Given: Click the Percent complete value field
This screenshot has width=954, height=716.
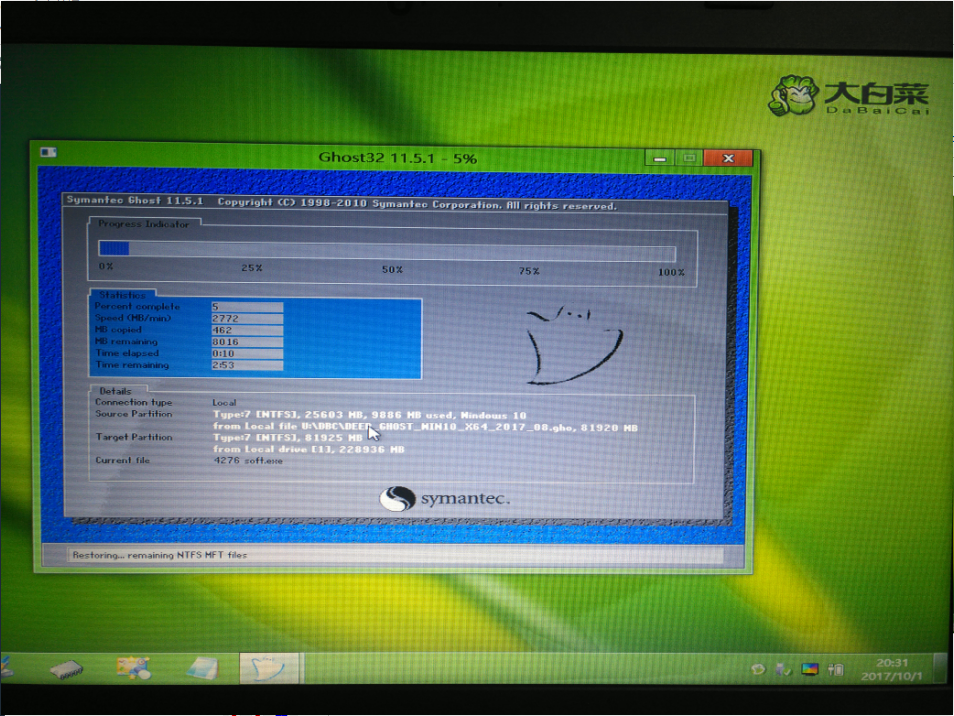Looking at the screenshot, I should point(247,307).
